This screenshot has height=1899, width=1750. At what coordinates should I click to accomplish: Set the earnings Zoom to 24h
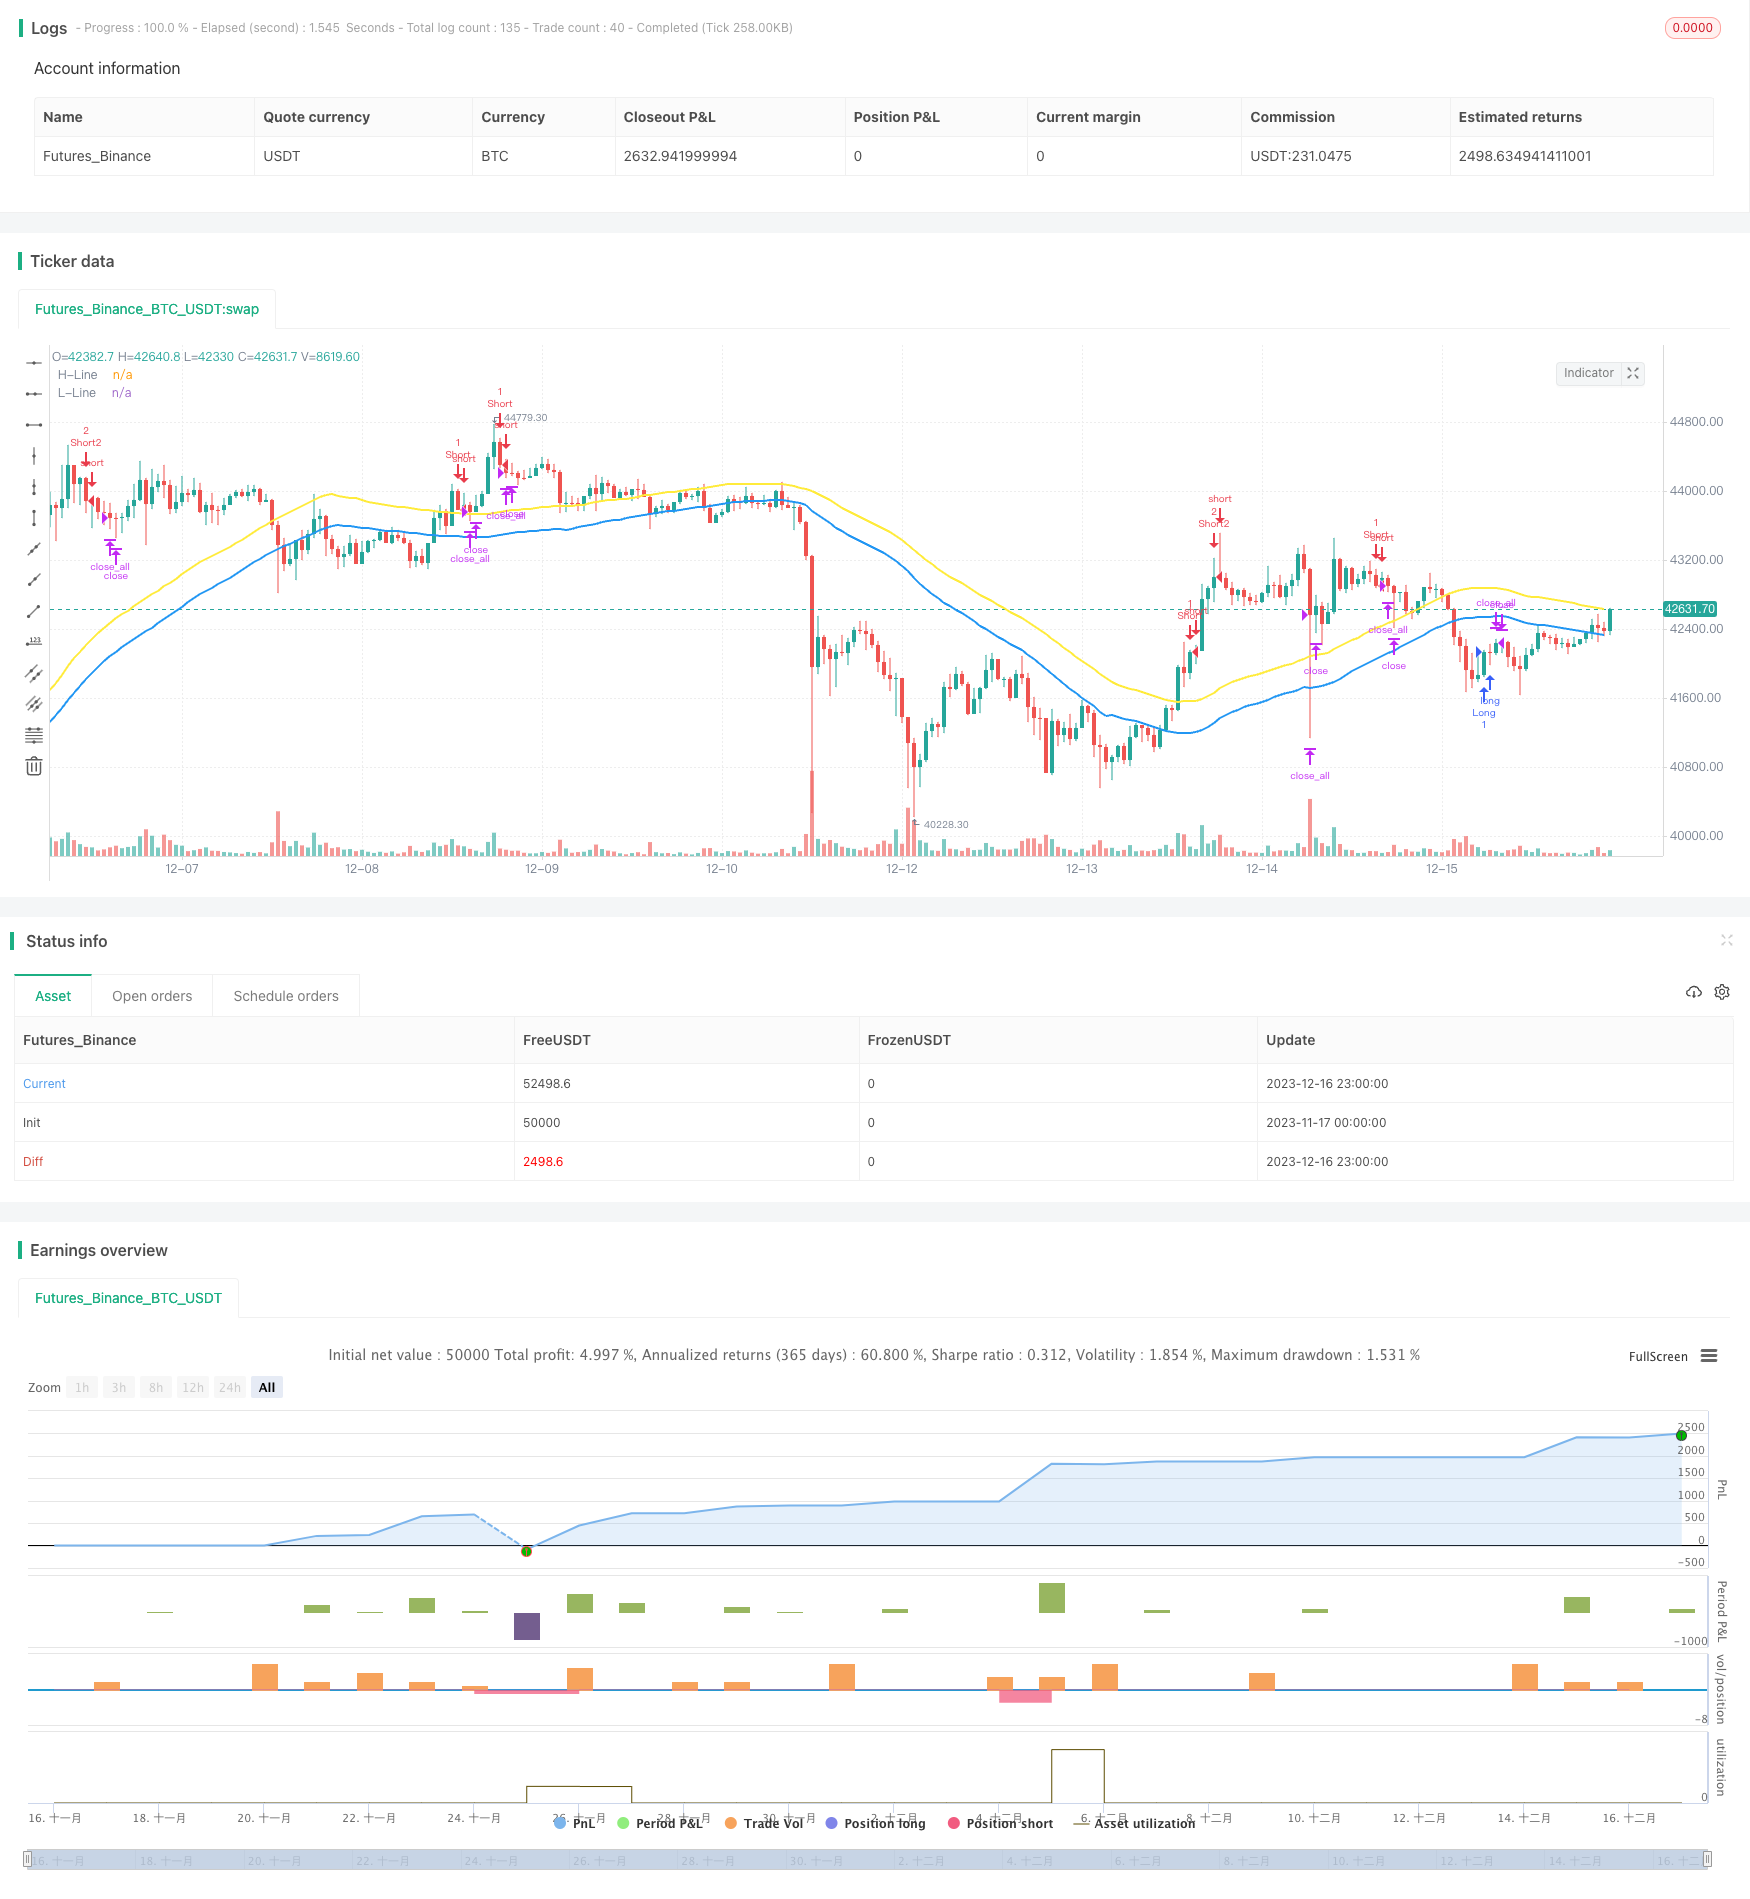pos(229,1387)
